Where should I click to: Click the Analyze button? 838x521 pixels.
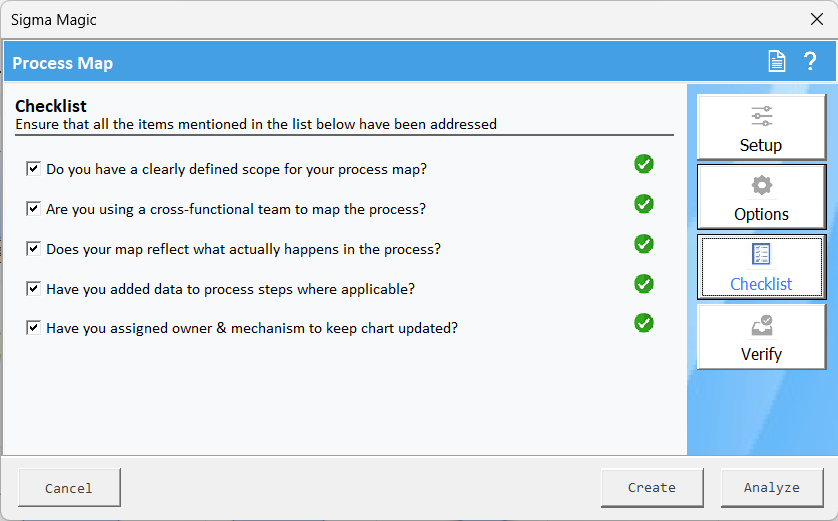[x=771, y=488]
